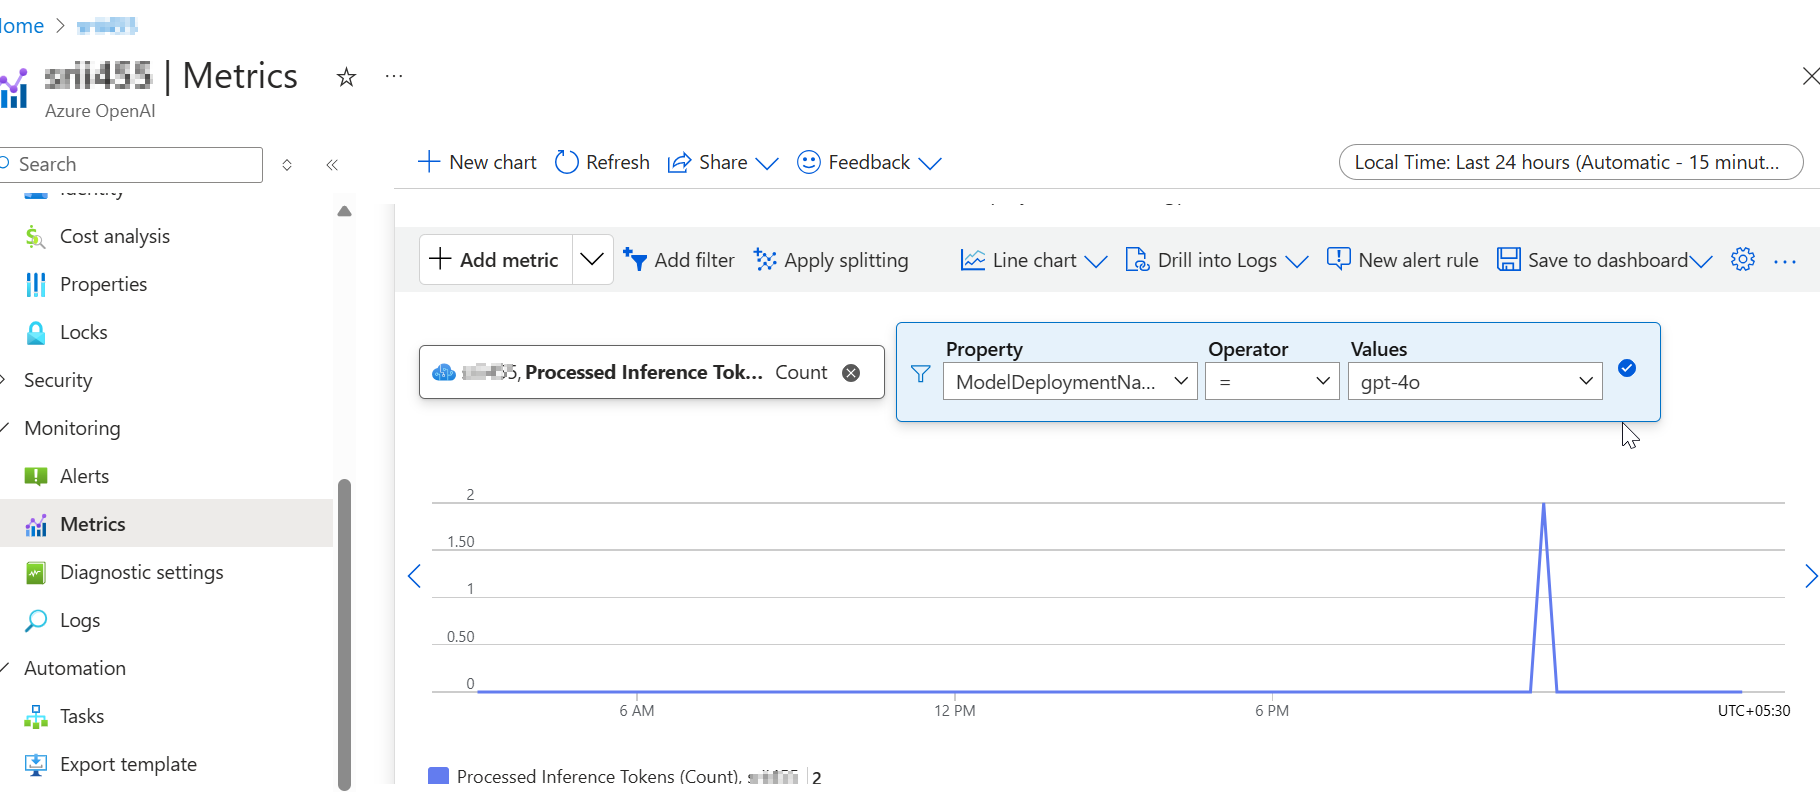The height and width of the screenshot is (792, 1820).
Task: Click the sidebar expand/collapse sort arrows
Action: pyautogui.click(x=287, y=165)
